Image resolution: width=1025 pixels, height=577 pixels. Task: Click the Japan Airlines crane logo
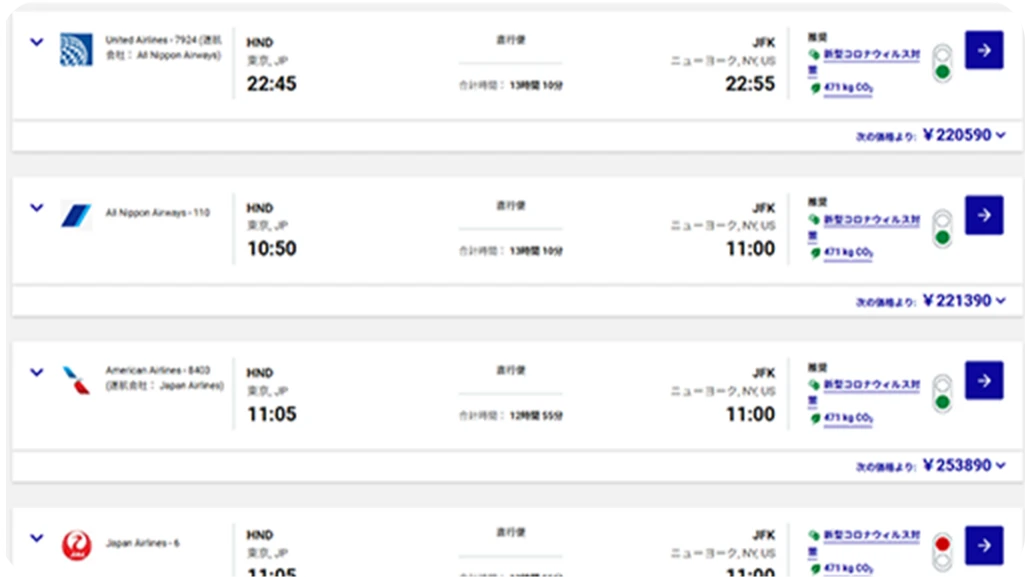point(76,545)
